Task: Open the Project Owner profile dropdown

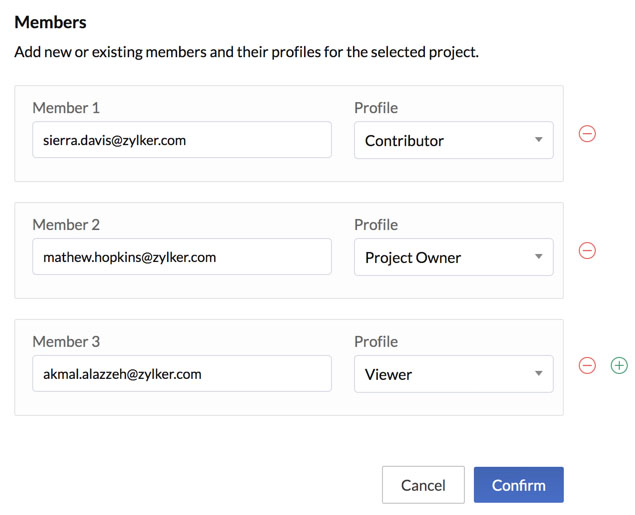Action: (x=454, y=257)
